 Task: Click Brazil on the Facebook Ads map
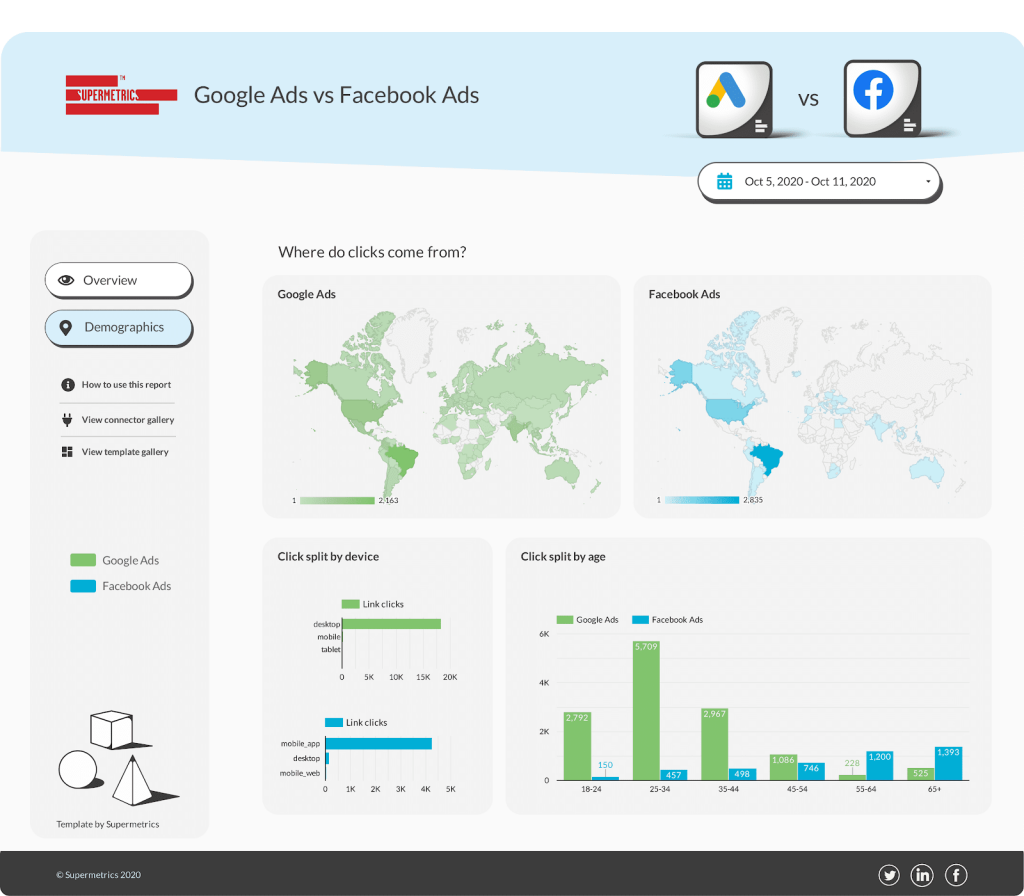click(766, 457)
